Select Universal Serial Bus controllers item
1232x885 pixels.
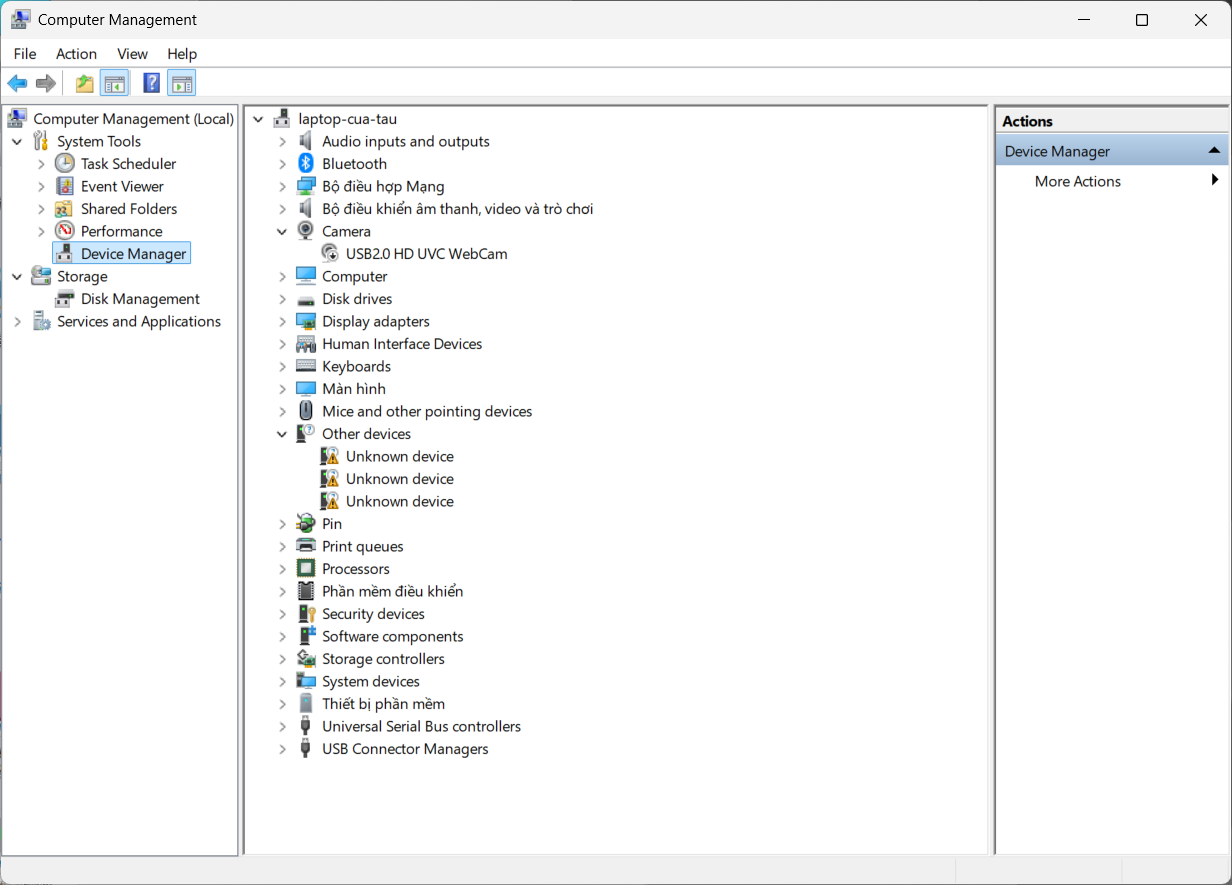(x=421, y=726)
